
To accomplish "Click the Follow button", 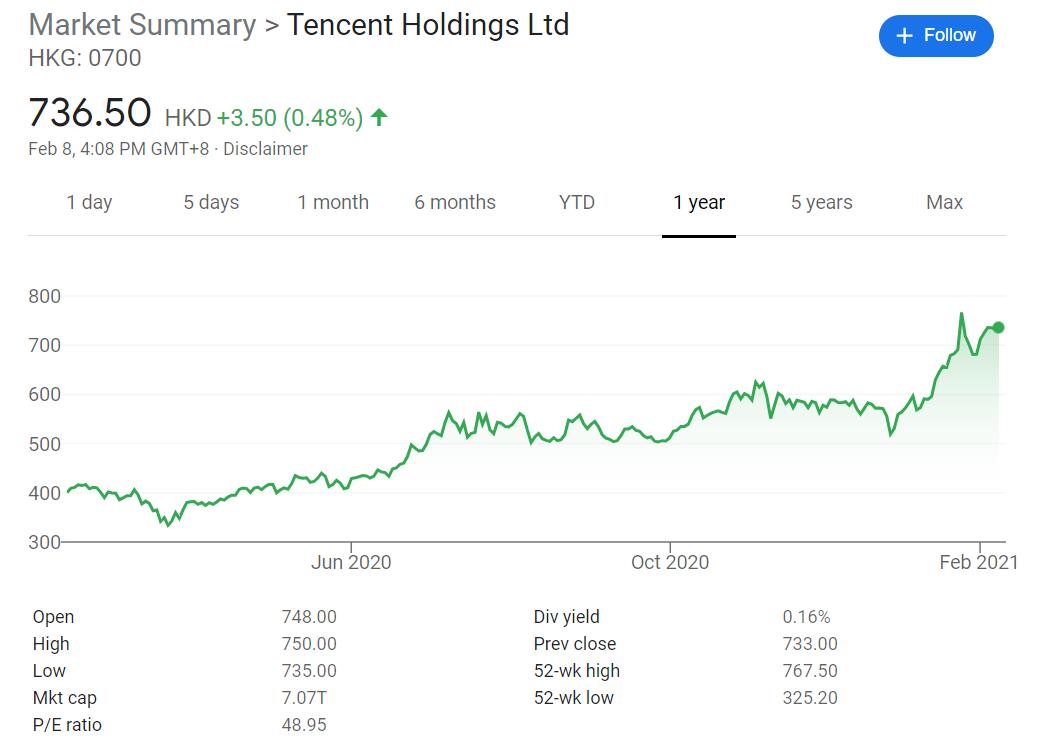I will click(x=935, y=36).
